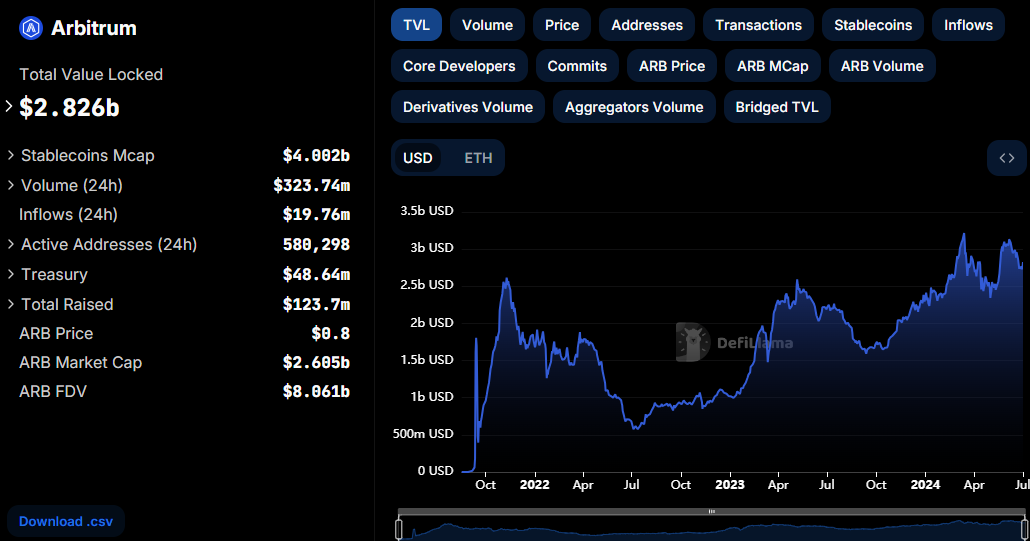
Task: Click the 3.5b USD axis label
Action: [x=426, y=211]
